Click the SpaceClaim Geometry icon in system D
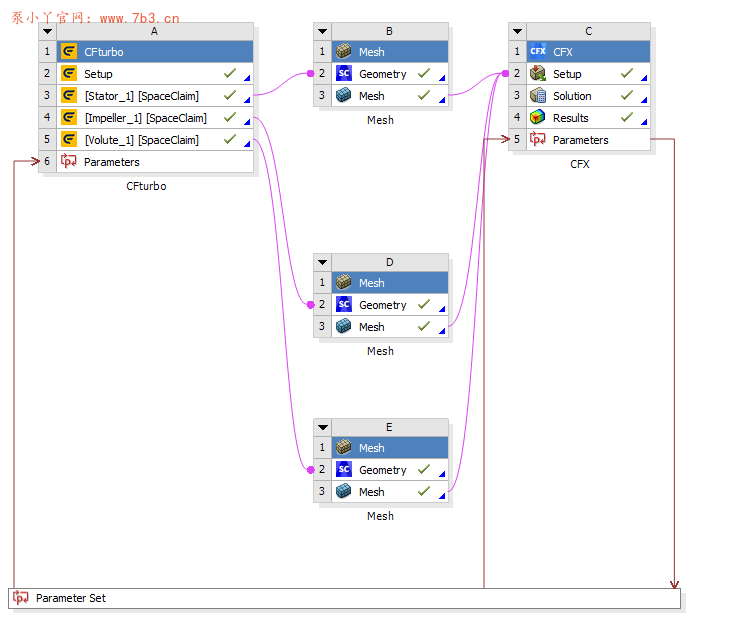This screenshot has width=729, height=631. [344, 304]
